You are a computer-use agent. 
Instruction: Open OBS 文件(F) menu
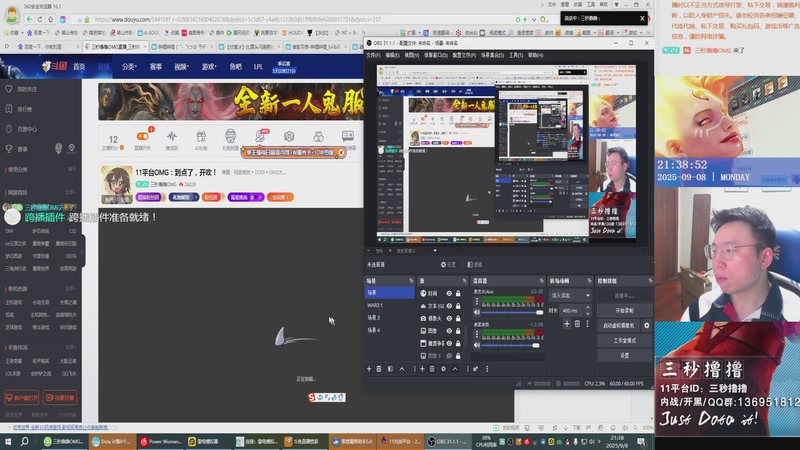click(373, 55)
